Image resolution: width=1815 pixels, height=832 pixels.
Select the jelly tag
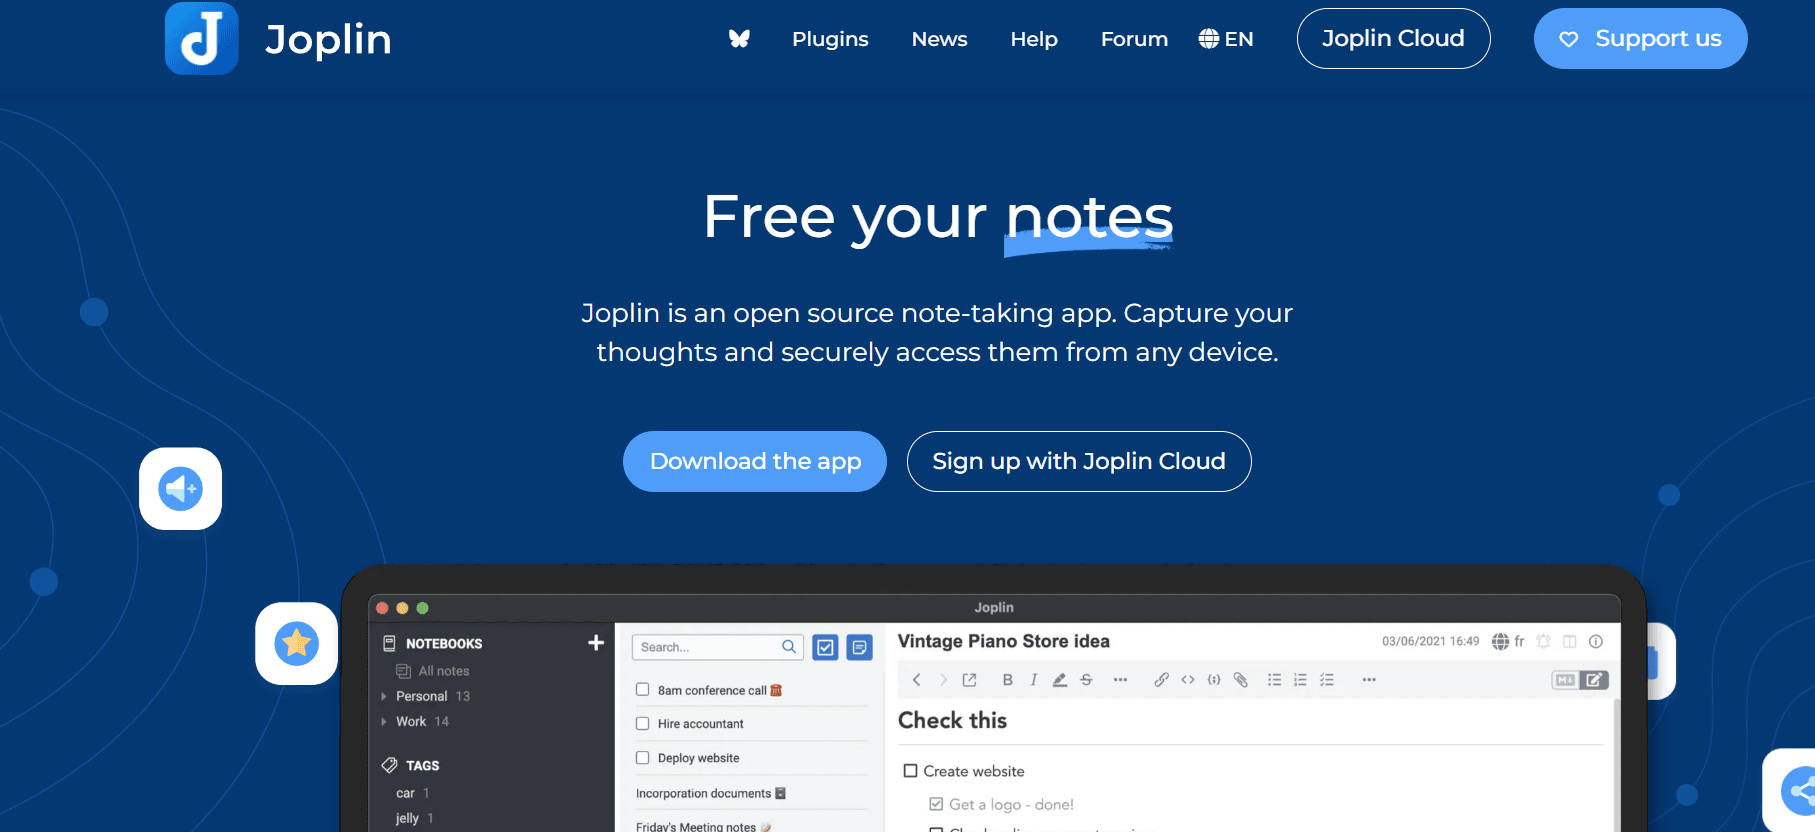pyautogui.click(x=407, y=818)
